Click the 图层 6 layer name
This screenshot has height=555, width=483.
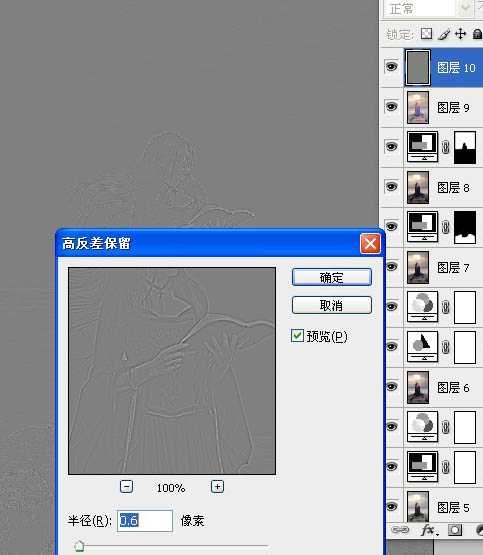[x=453, y=388]
